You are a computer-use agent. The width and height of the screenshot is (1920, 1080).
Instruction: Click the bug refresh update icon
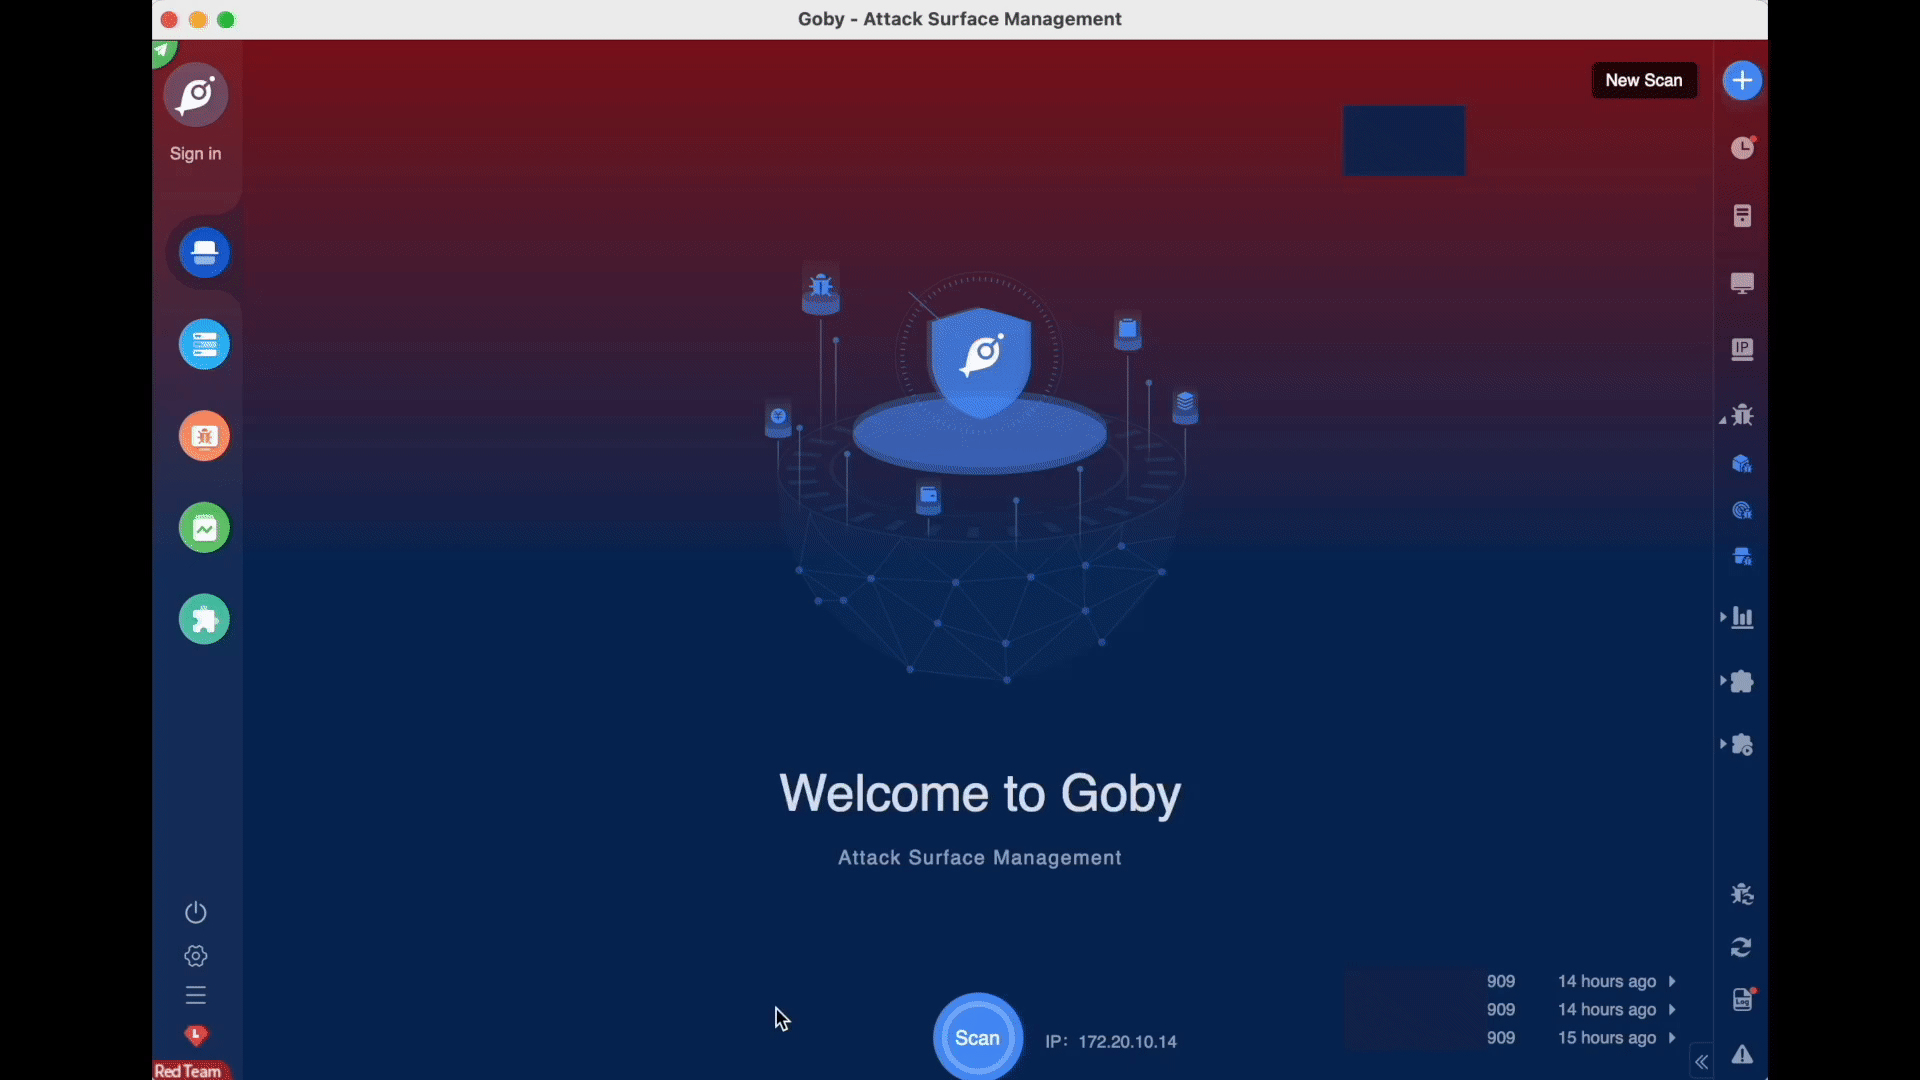coord(1742,894)
